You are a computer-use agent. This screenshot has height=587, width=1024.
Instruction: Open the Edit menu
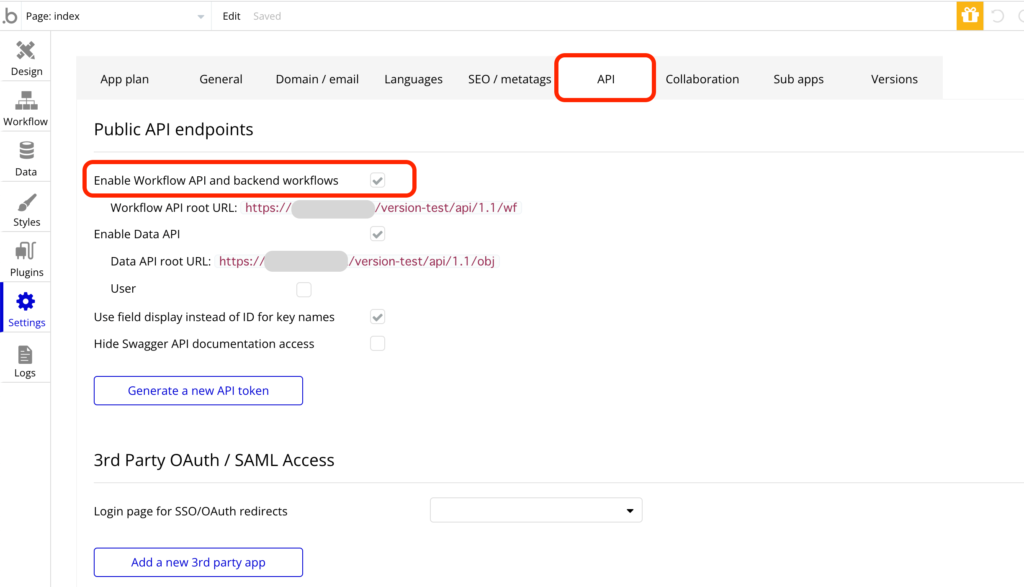click(231, 15)
